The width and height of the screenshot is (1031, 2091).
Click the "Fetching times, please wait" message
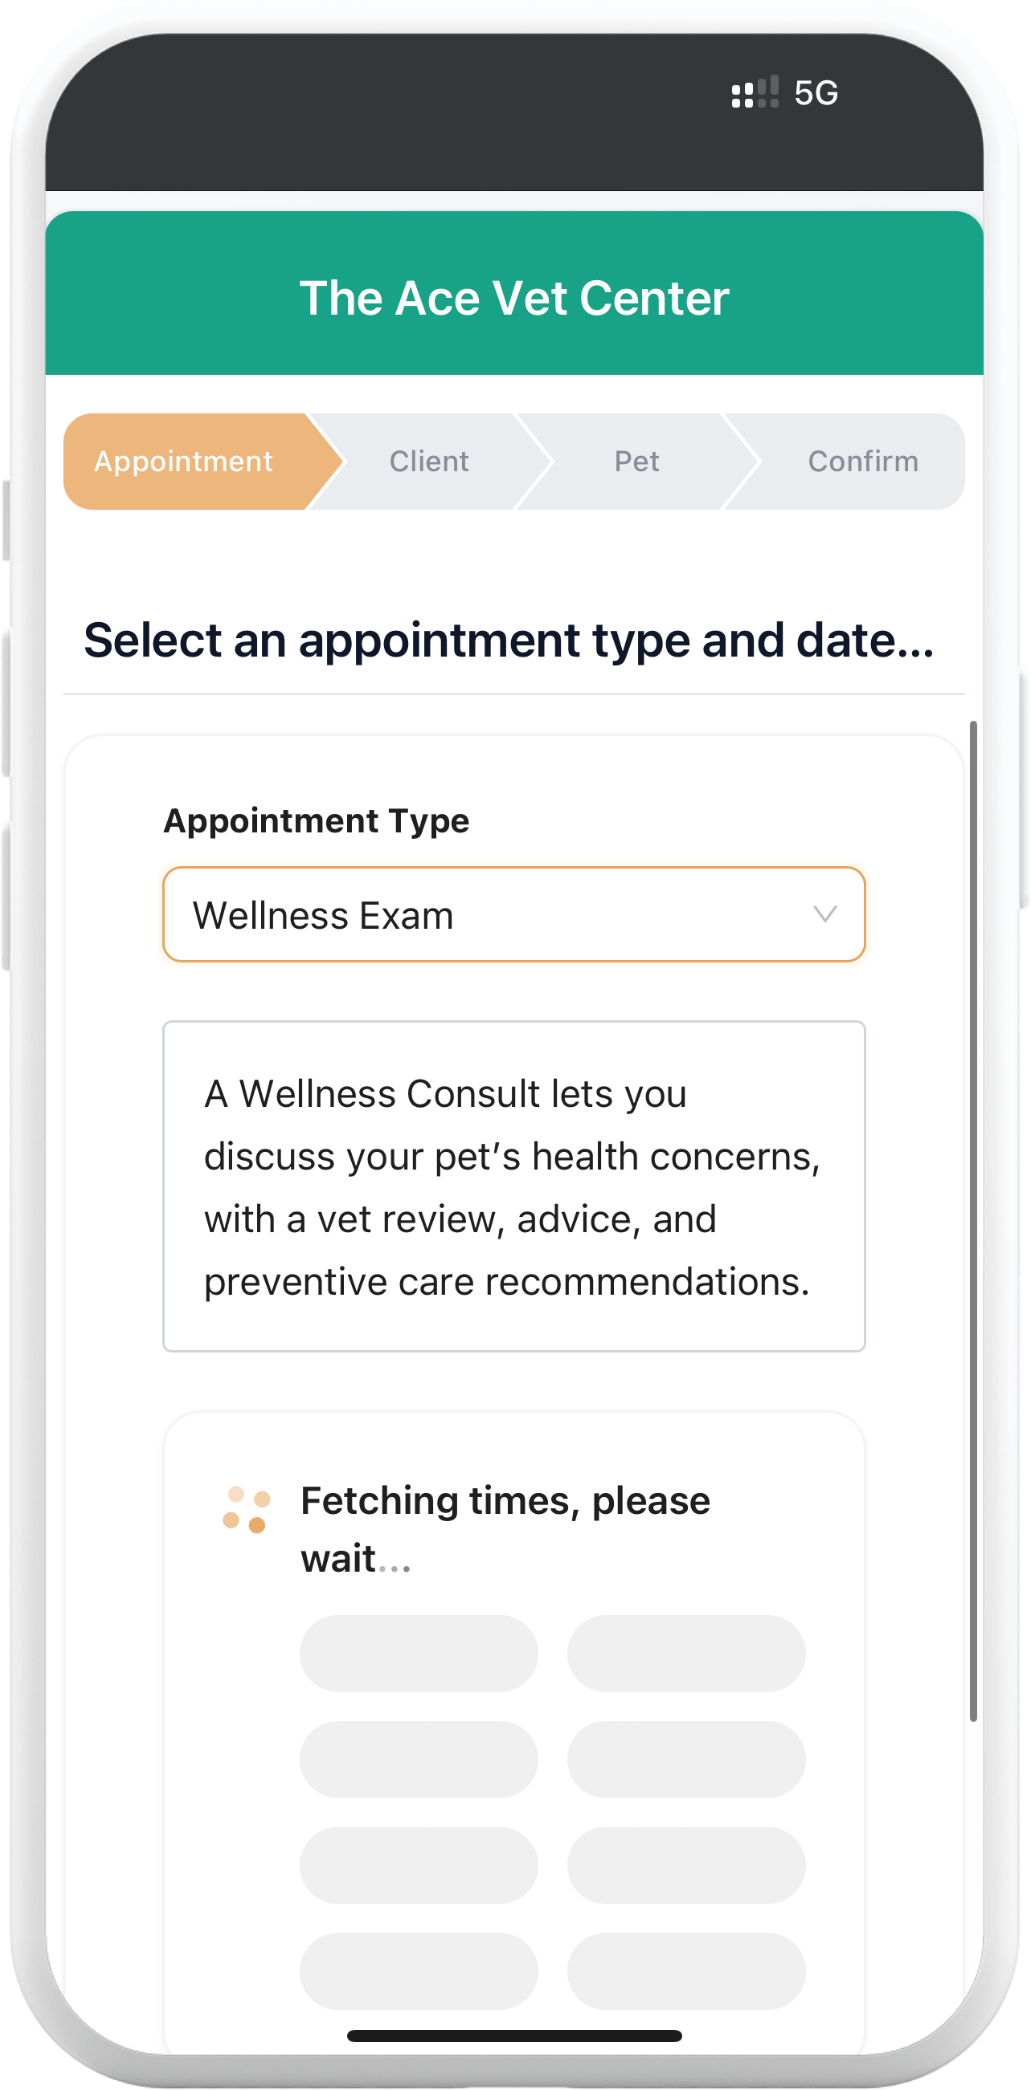pos(505,1529)
